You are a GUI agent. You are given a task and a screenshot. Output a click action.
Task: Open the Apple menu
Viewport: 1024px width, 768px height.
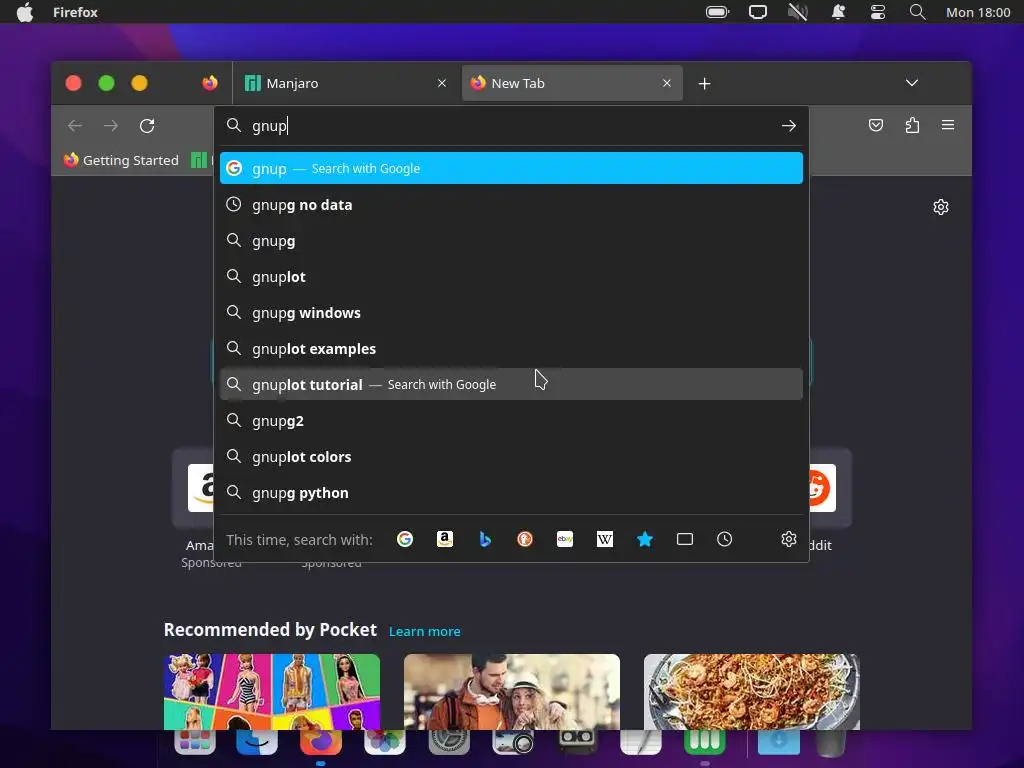tap(25, 12)
